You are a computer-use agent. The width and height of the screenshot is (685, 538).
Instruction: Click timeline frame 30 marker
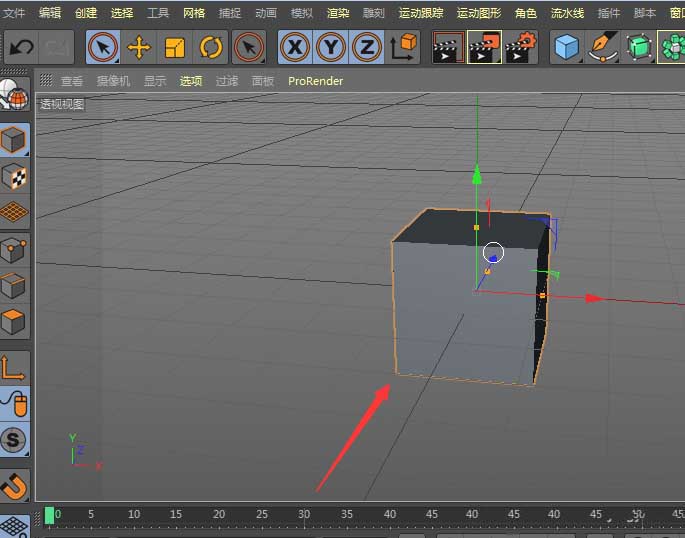(x=304, y=514)
